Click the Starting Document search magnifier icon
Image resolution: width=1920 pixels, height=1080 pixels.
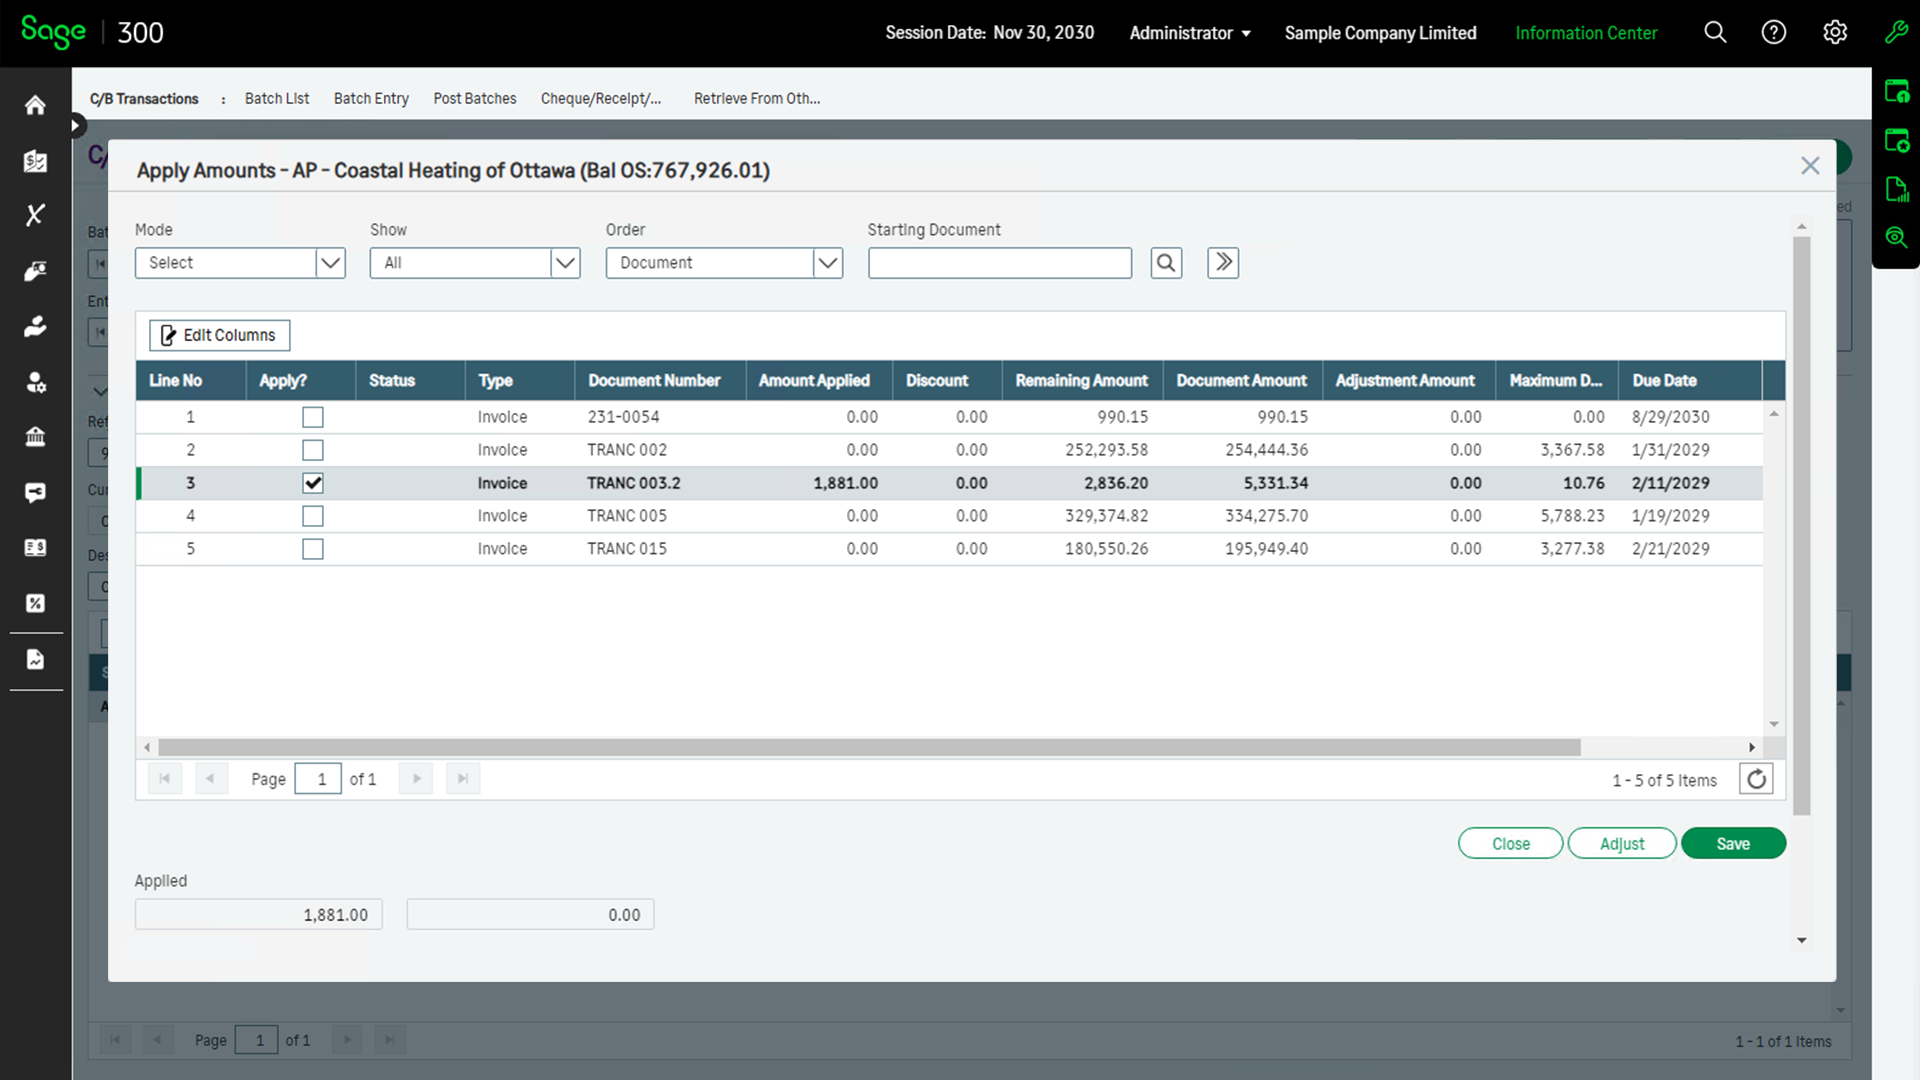click(x=1166, y=262)
